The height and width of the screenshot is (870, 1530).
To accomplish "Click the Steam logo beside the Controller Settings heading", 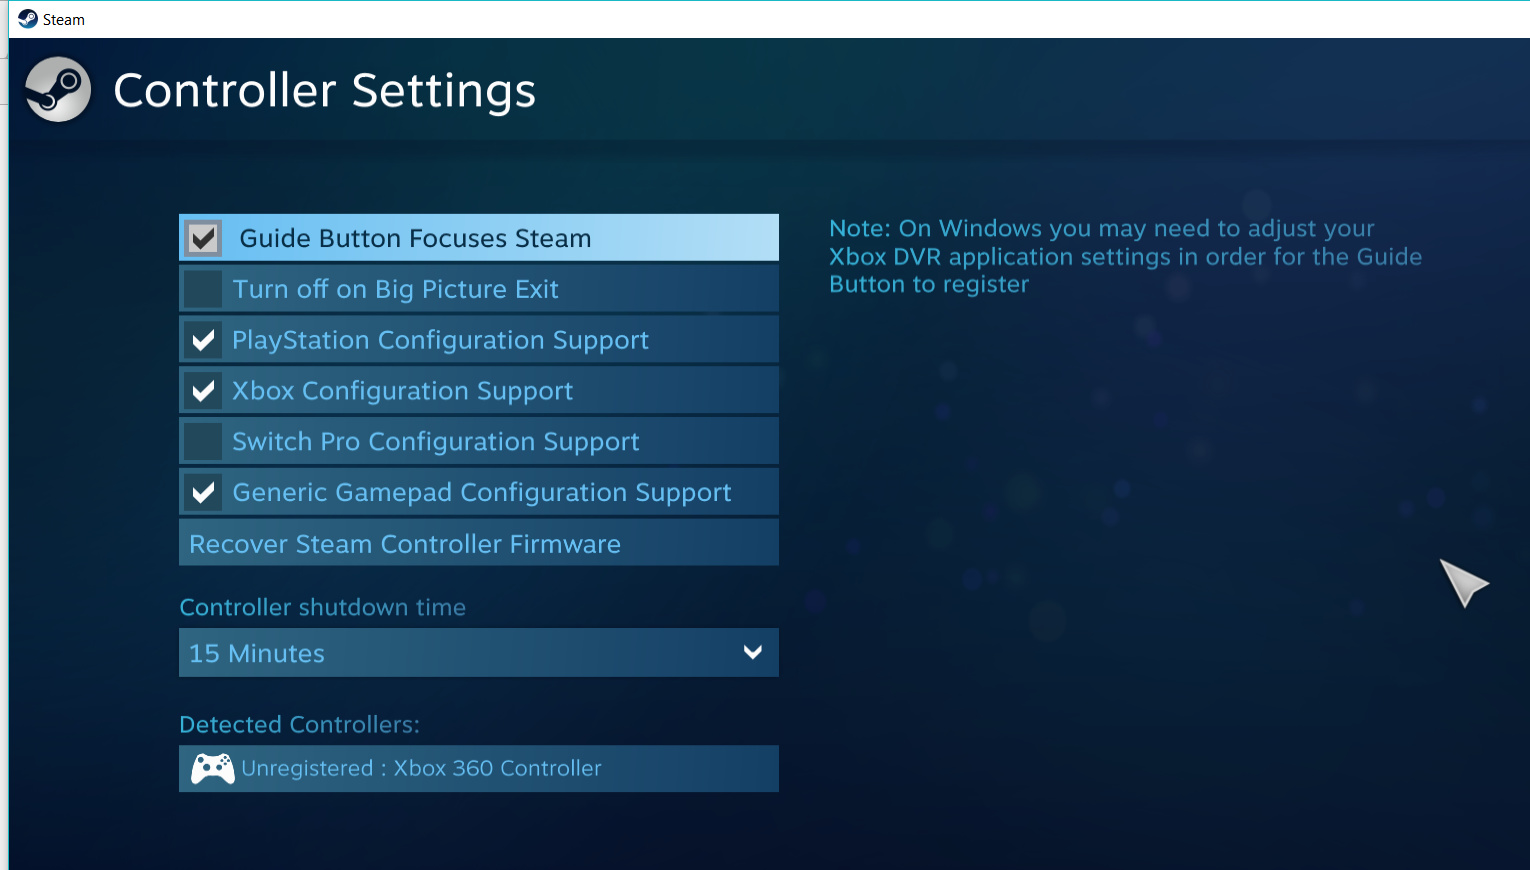I will (x=57, y=89).
